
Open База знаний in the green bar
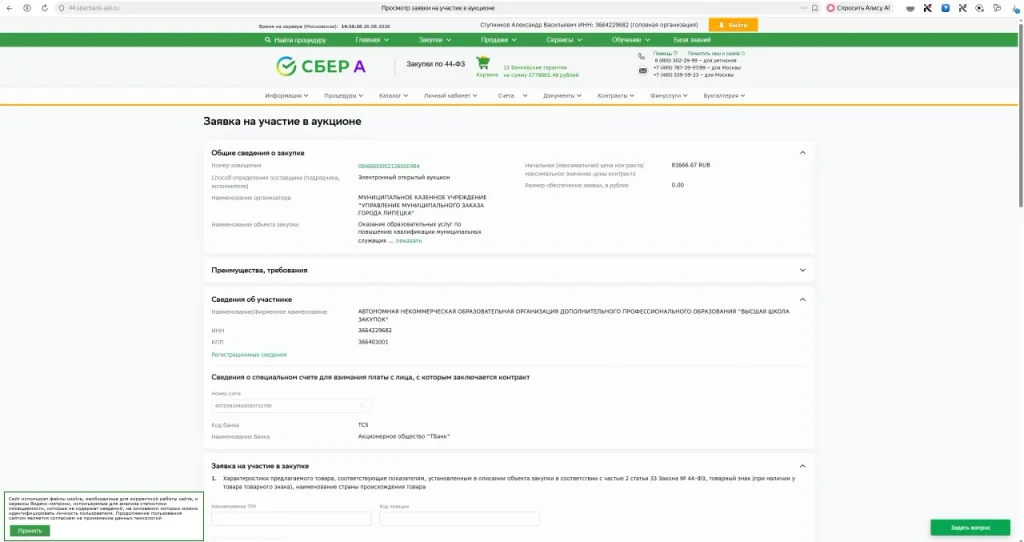pyautogui.click(x=692, y=40)
